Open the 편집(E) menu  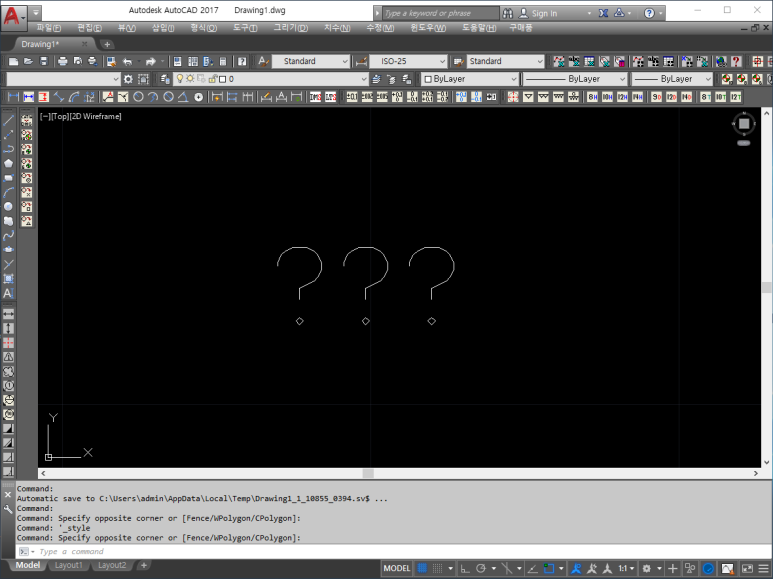pyautogui.click(x=90, y=28)
